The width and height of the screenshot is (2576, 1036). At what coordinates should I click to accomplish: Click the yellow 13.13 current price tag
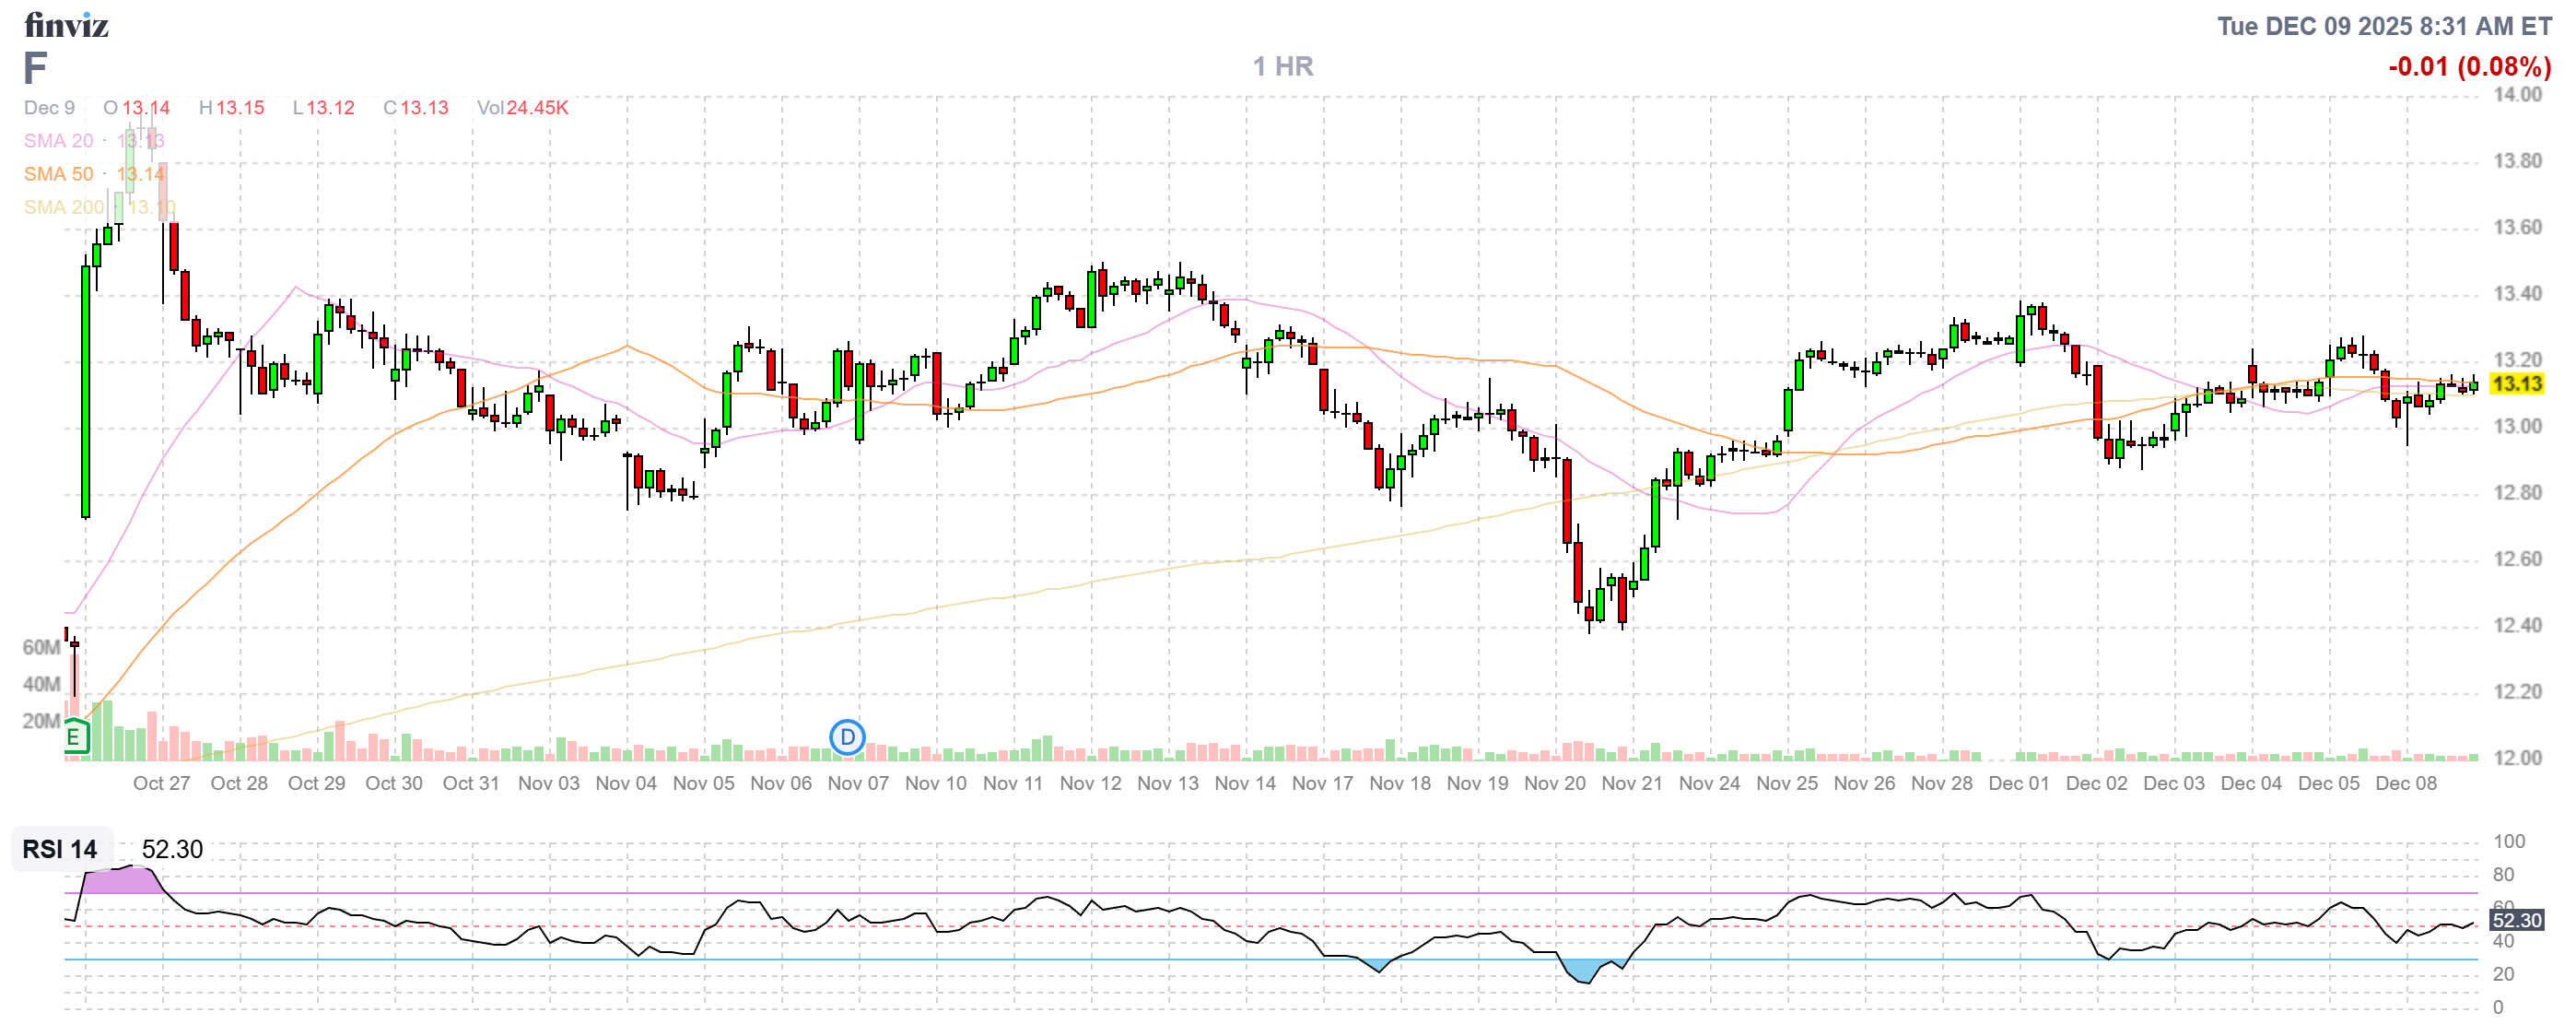(x=2515, y=384)
